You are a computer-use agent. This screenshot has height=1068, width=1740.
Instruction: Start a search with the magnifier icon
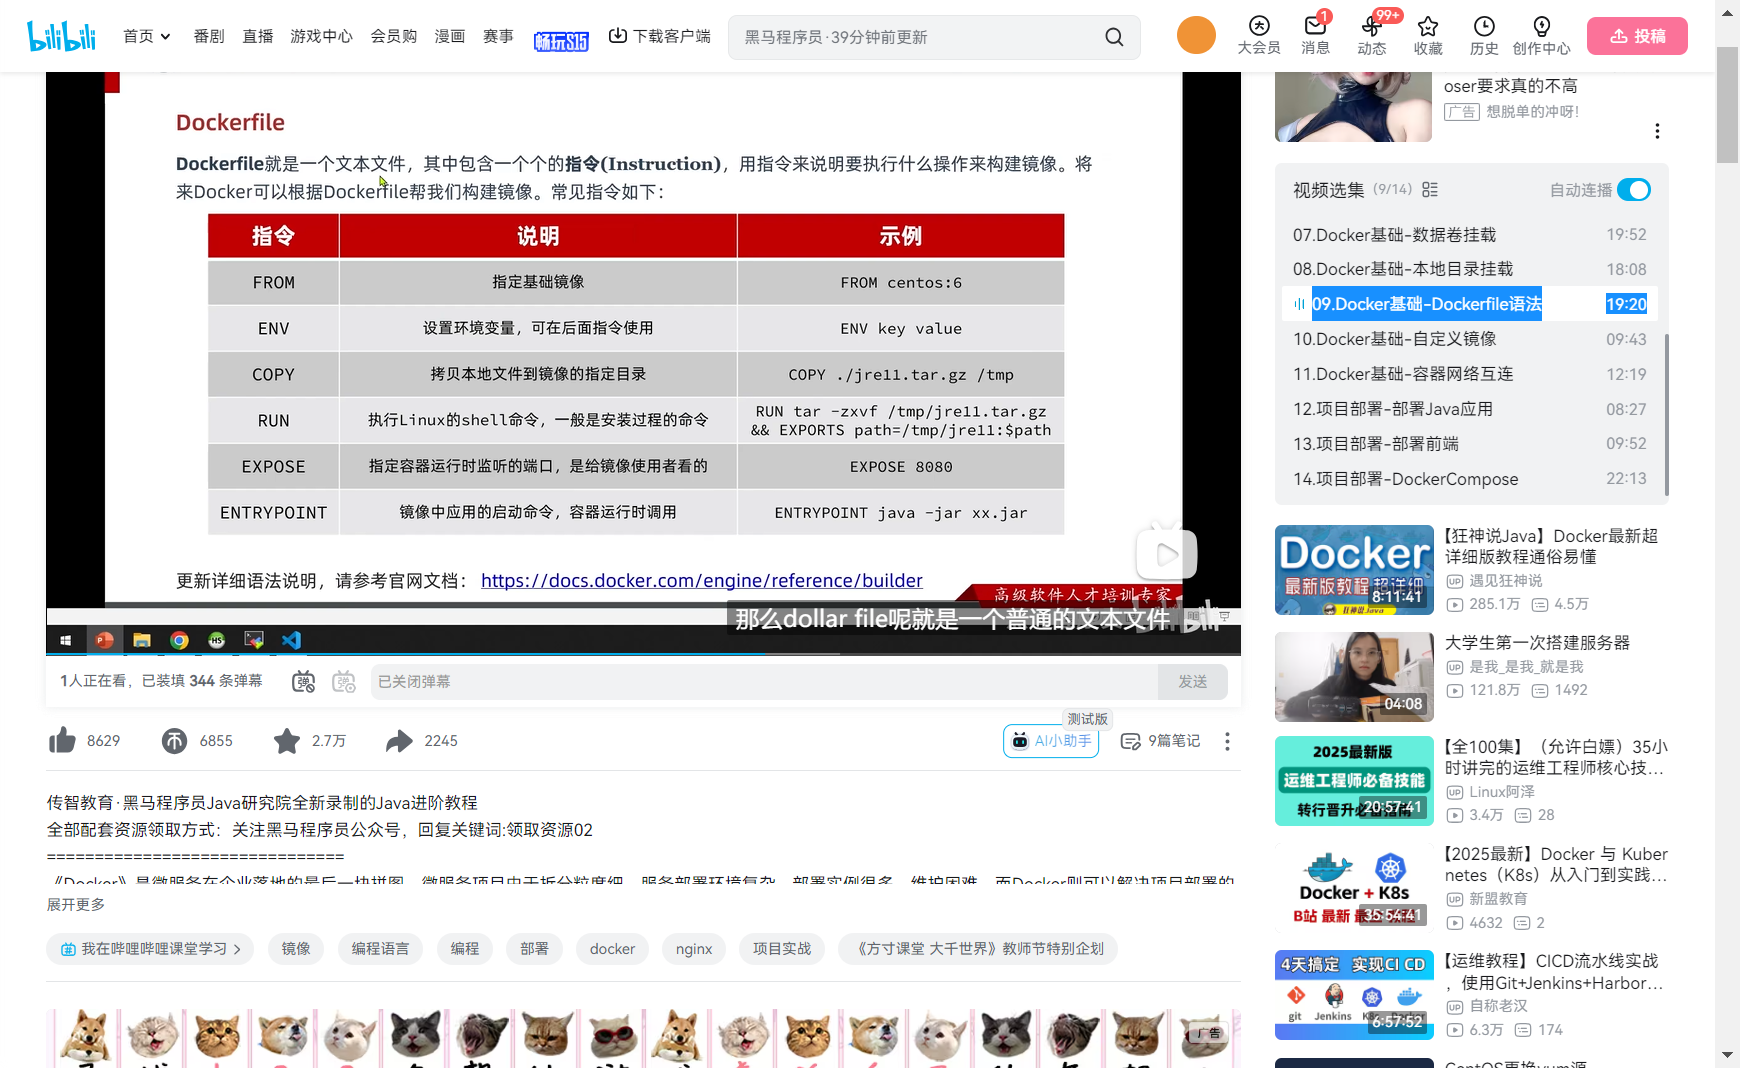click(1114, 36)
